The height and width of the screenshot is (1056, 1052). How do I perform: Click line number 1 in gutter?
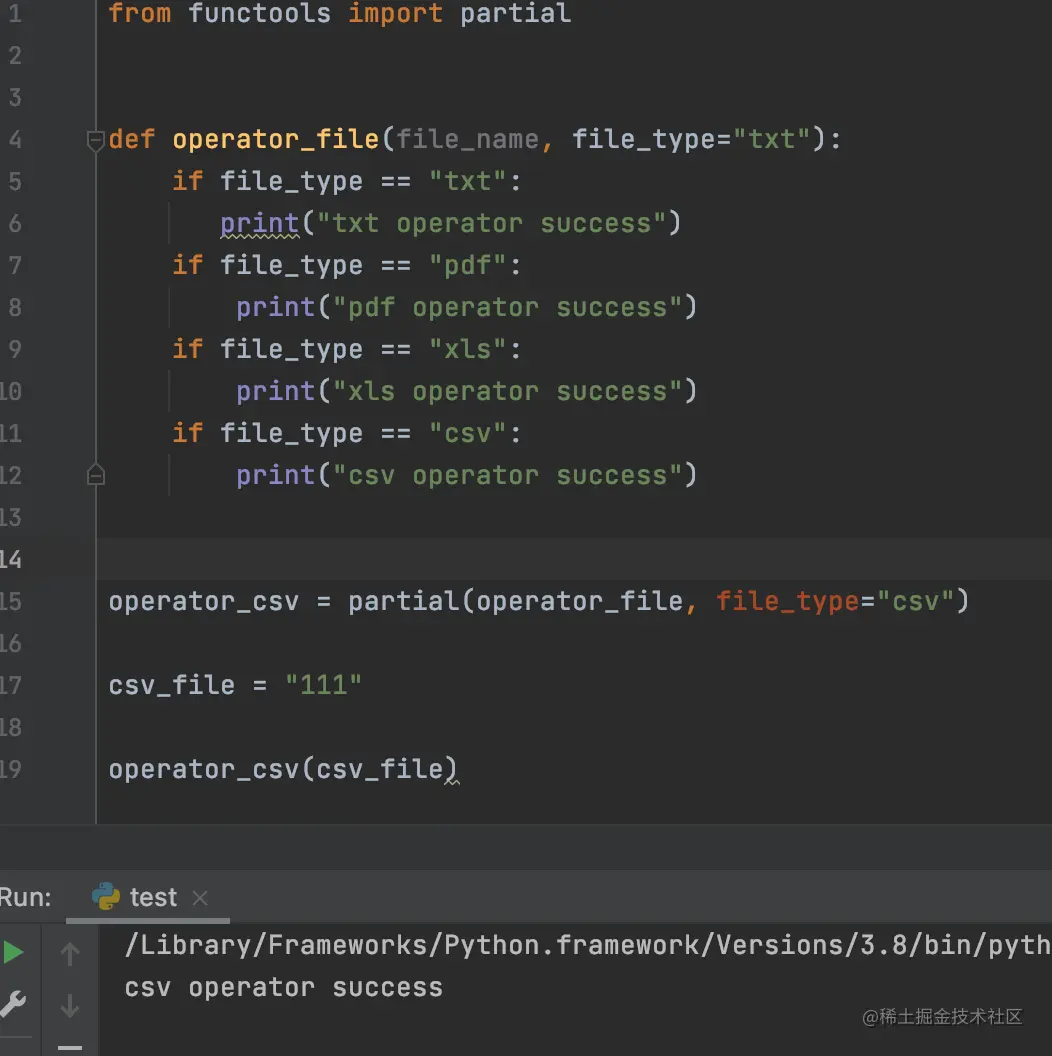point(15,13)
